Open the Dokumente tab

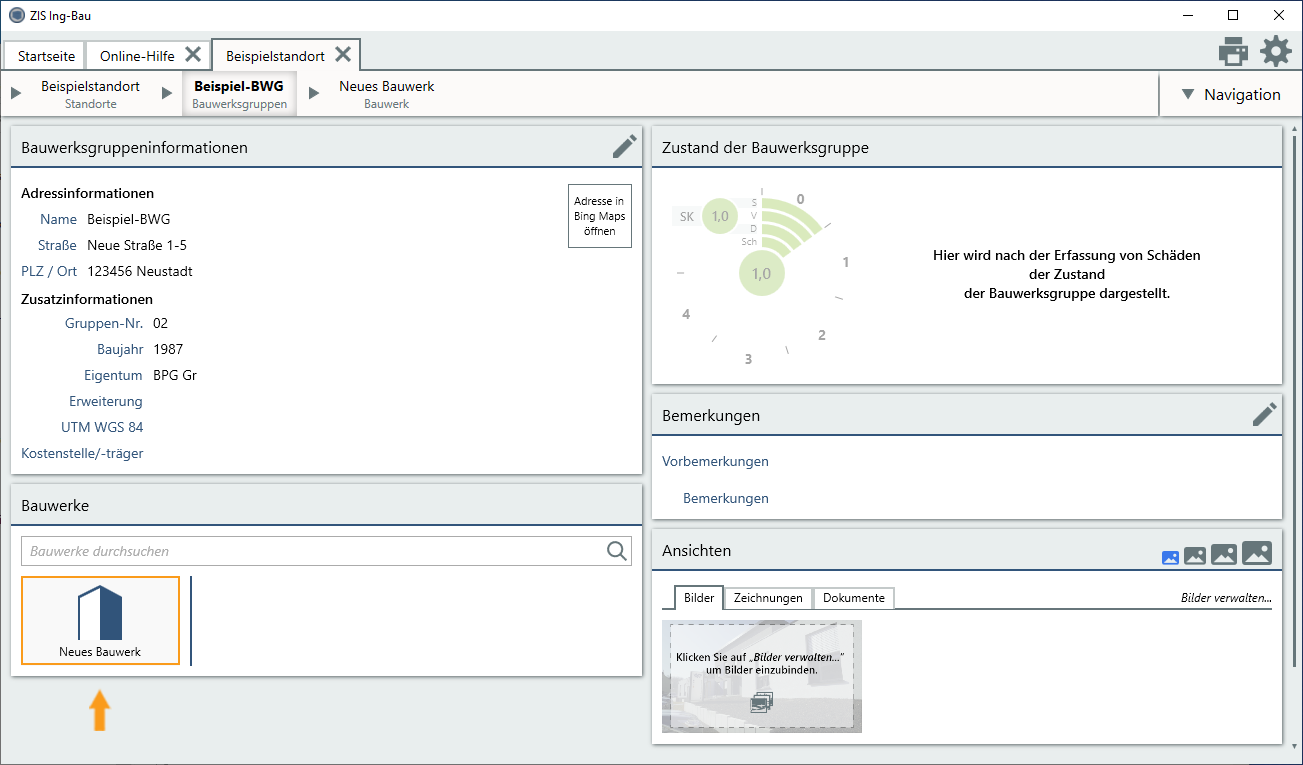coord(853,598)
